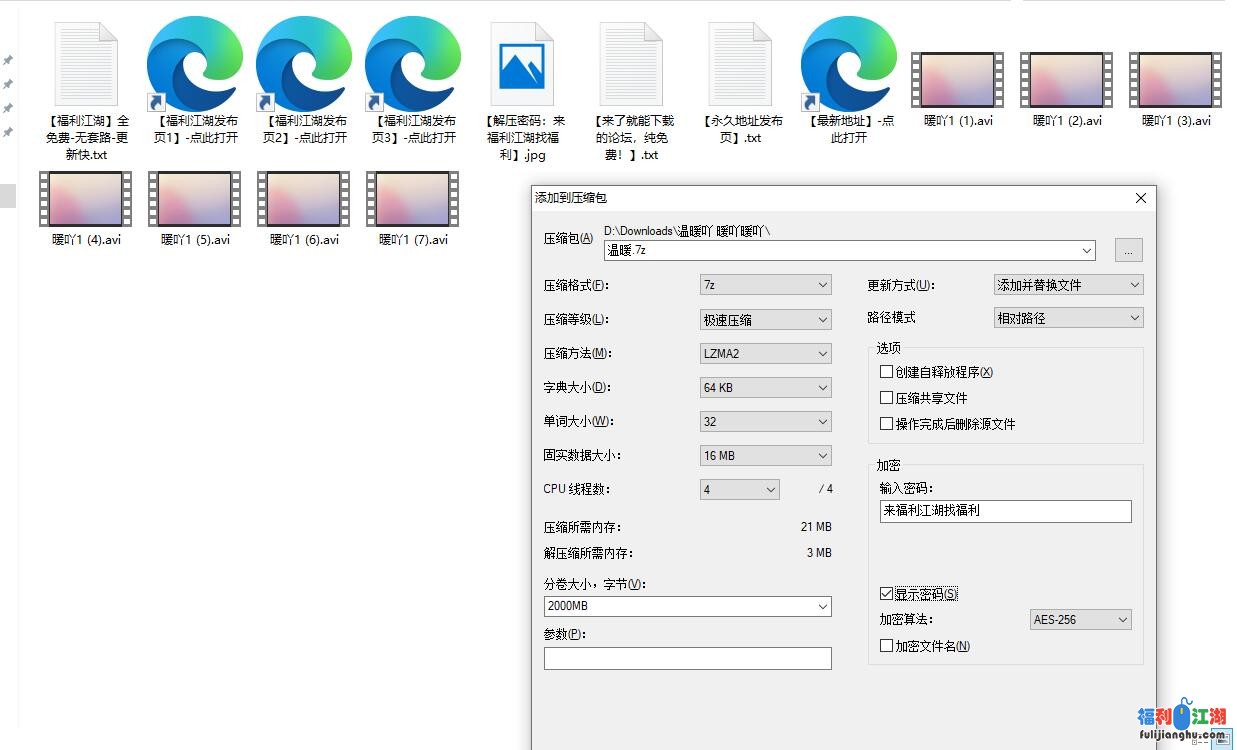This screenshot has width=1237, height=750.
Task: Toggle the 显示密码 checkbox
Action: coord(886,594)
